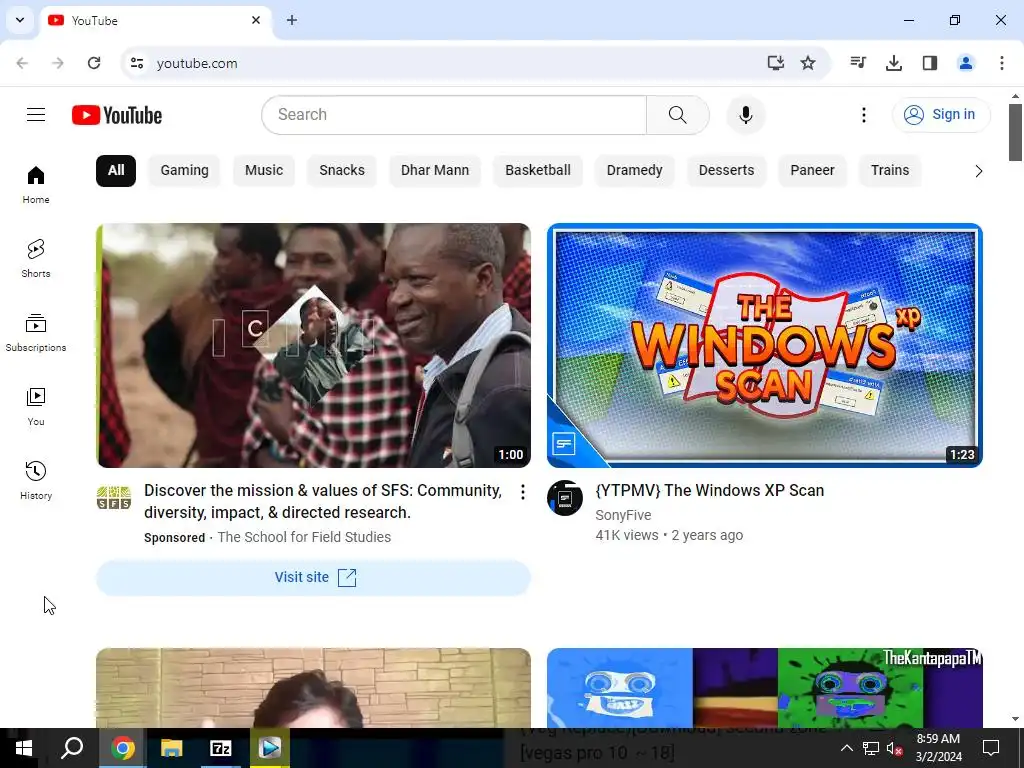Bookmark this page with the star
Image resolution: width=1024 pixels, height=768 pixels.
(808, 63)
